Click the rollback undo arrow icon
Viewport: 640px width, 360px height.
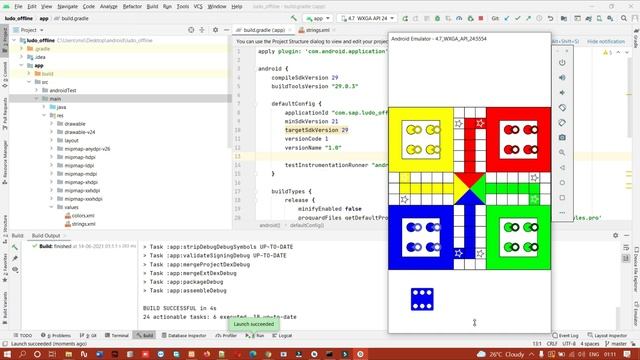click(x=551, y=18)
